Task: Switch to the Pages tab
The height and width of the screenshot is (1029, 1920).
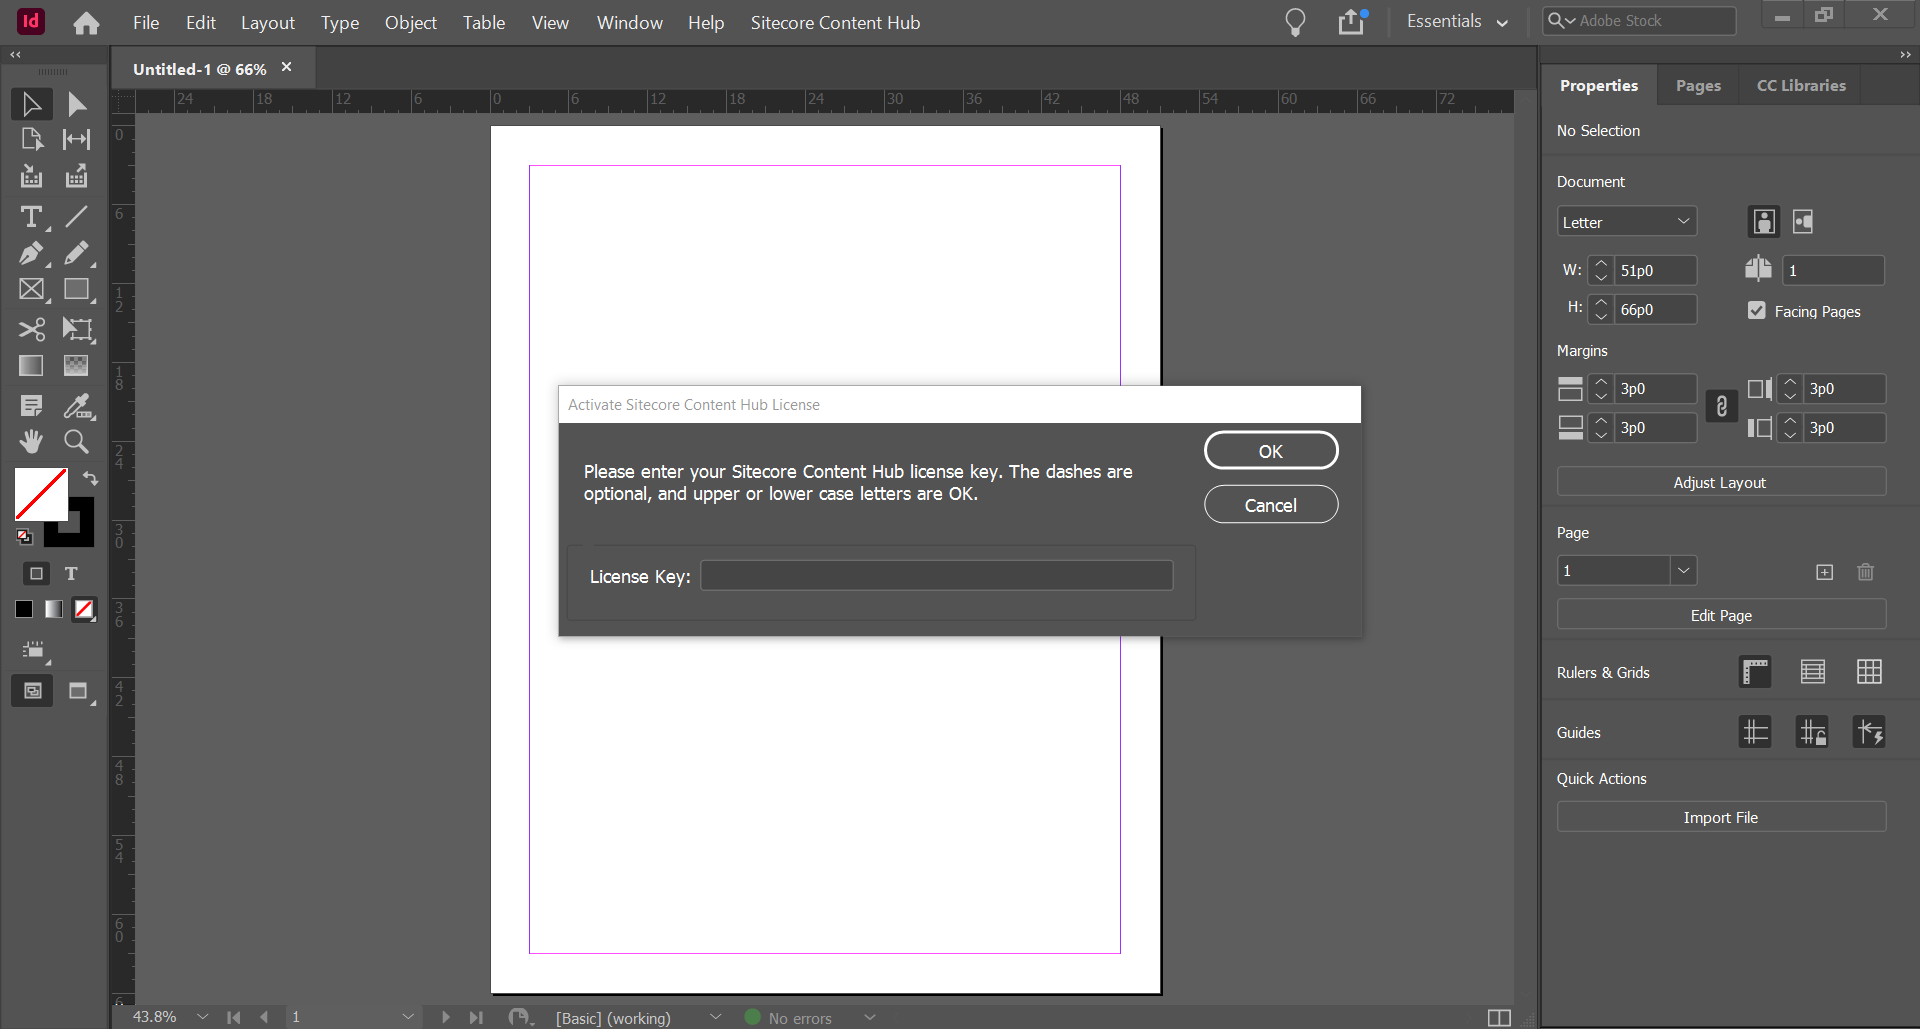Action: point(1698,86)
